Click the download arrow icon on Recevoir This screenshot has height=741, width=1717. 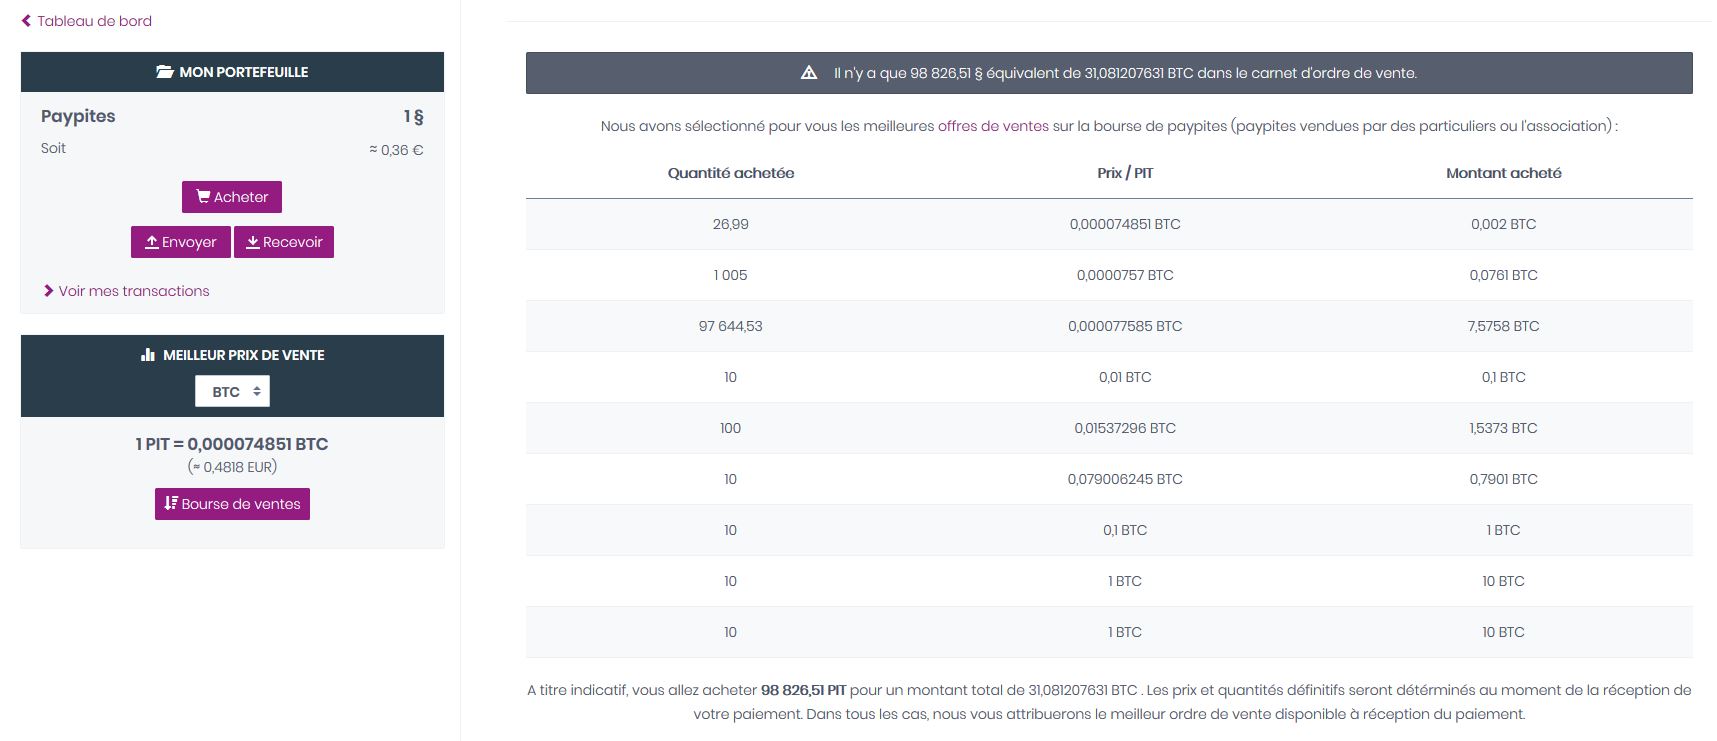(253, 242)
